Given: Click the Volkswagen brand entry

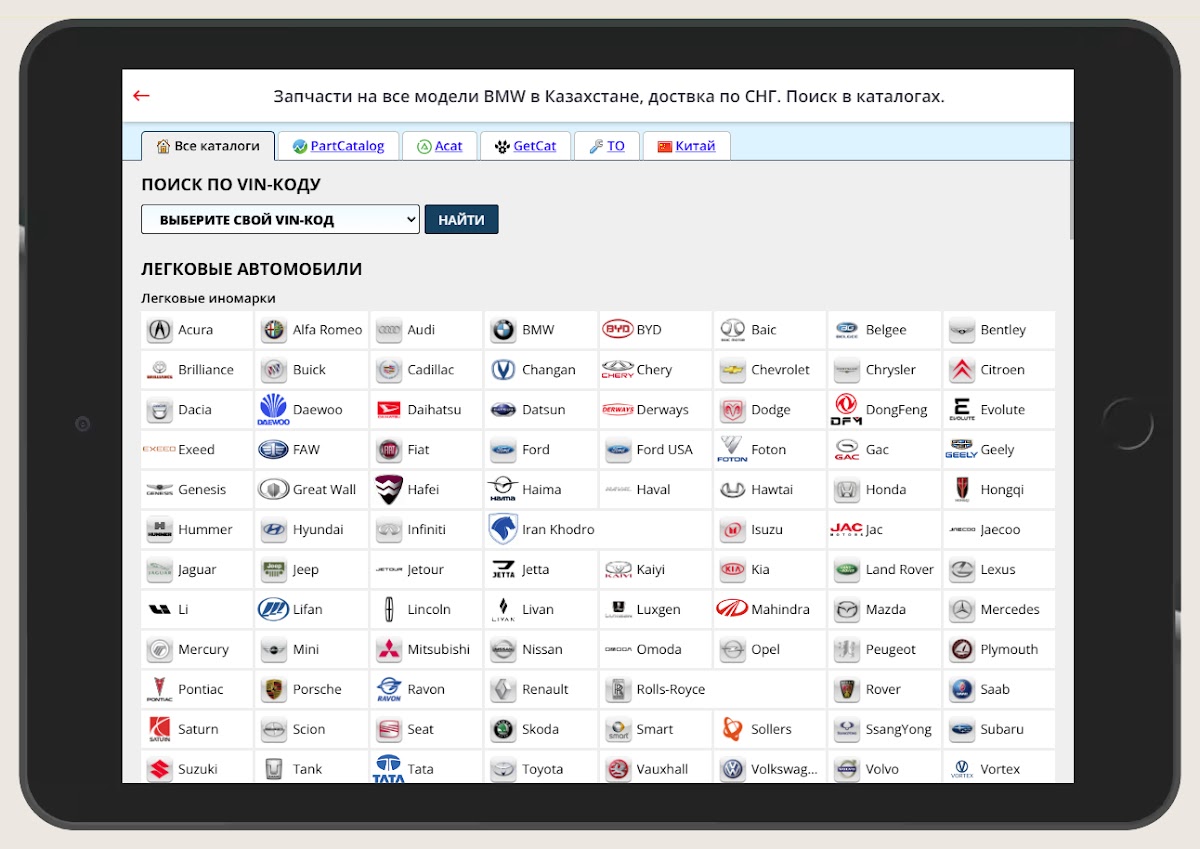Looking at the screenshot, I should pos(783,770).
